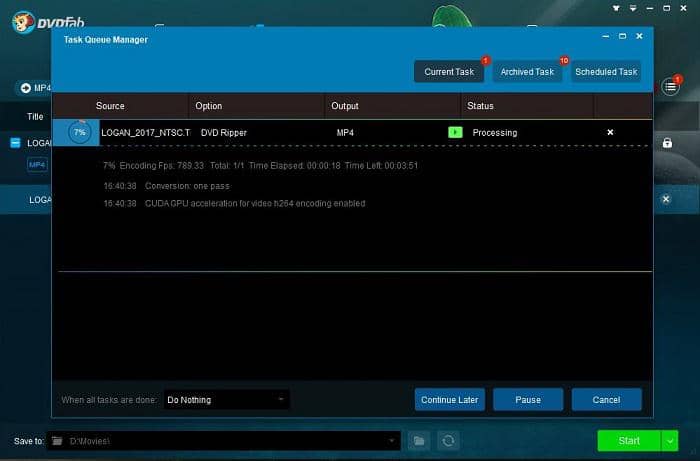700x461 pixels.
Task: Remove the LOGAN_2017_NTSC task with X icon
Action: 610,132
